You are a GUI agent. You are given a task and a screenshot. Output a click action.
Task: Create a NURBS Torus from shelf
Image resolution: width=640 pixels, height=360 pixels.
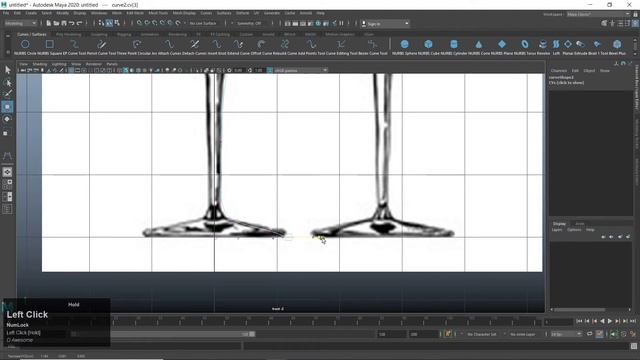525,44
